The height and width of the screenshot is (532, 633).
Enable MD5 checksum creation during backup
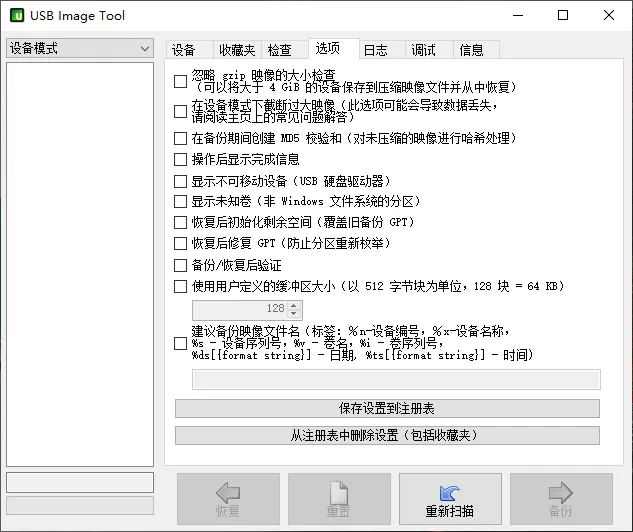pos(180,138)
